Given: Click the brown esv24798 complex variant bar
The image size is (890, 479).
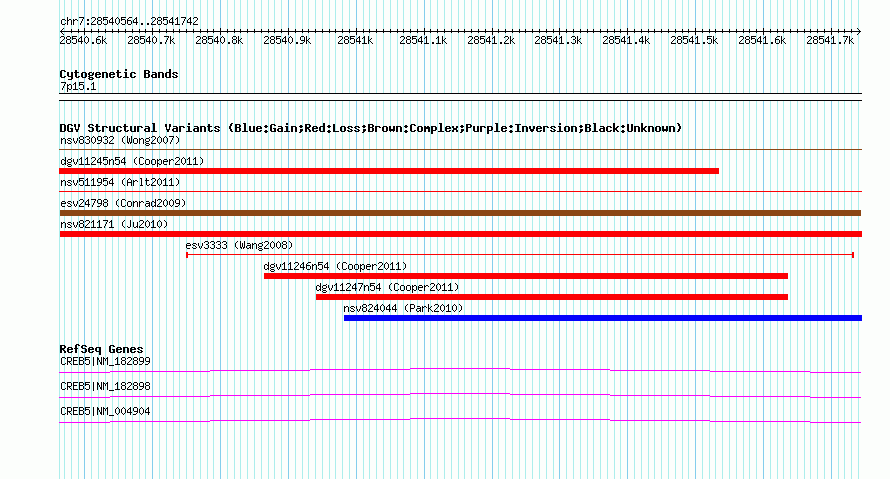Looking at the screenshot, I should click(x=460, y=213).
